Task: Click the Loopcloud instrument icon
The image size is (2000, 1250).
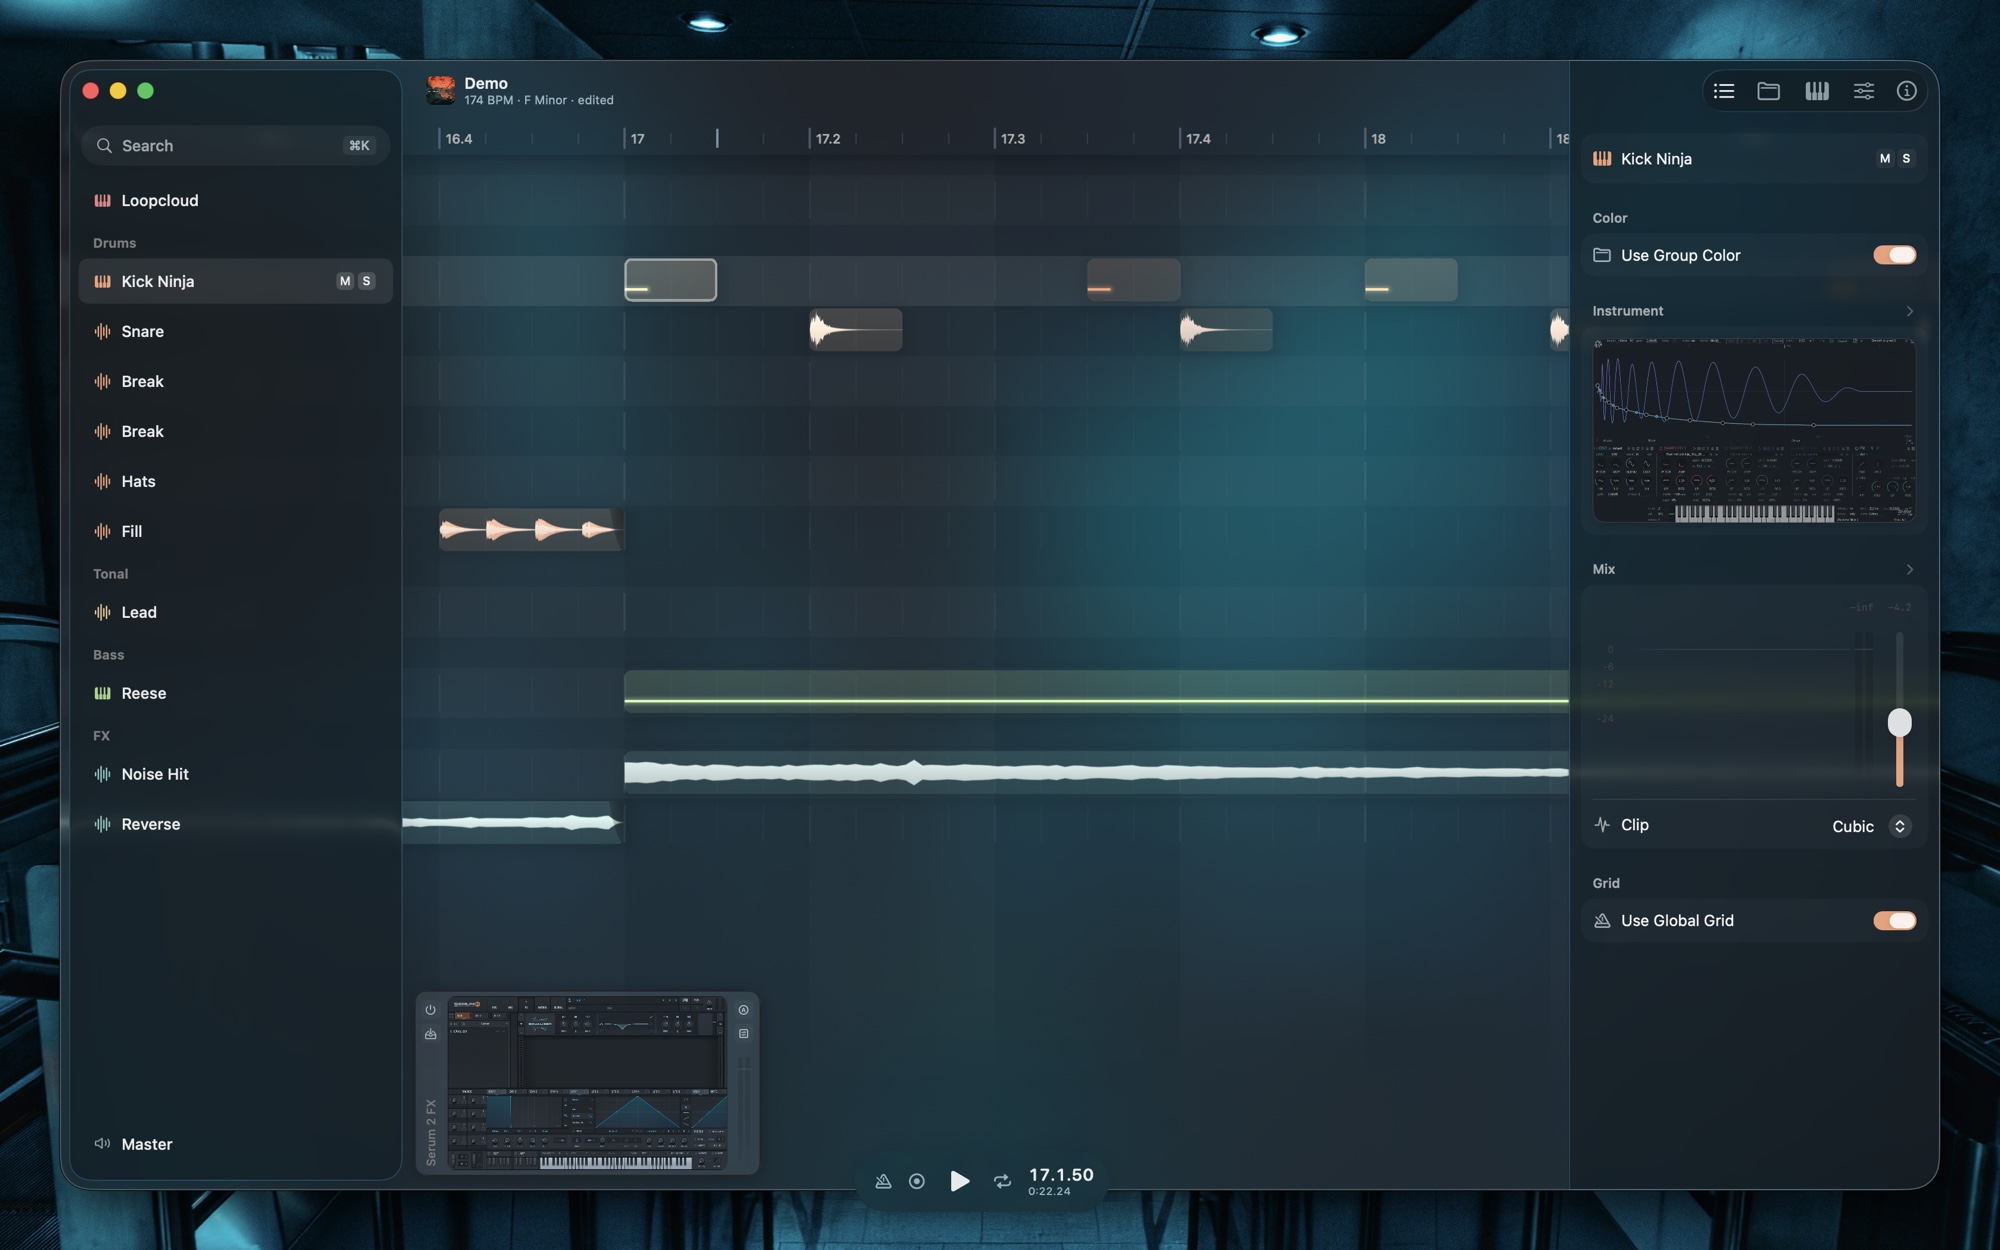Action: pos(102,200)
